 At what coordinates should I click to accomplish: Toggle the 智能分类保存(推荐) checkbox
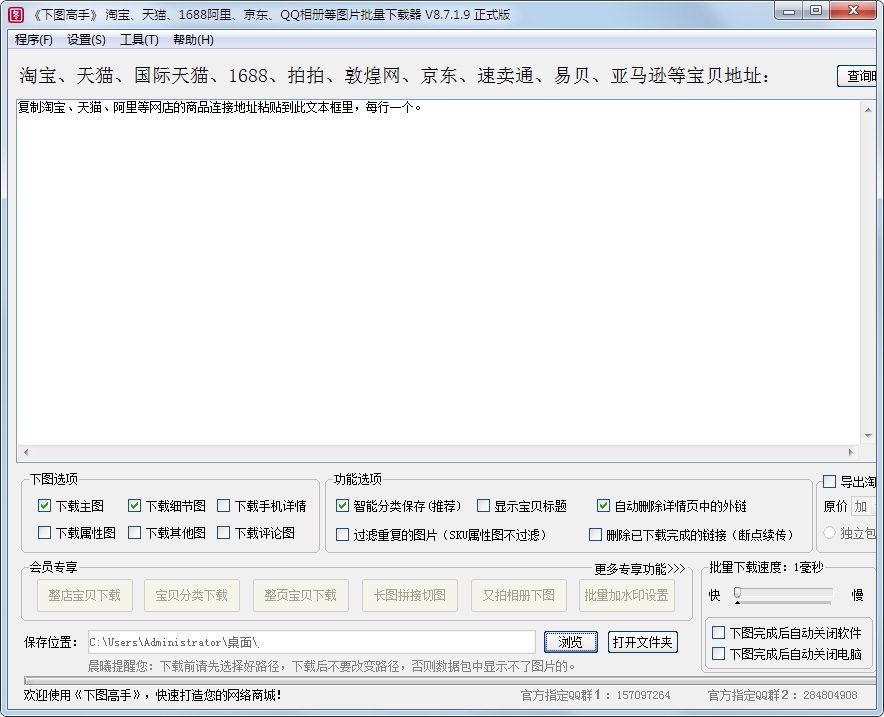[x=343, y=506]
